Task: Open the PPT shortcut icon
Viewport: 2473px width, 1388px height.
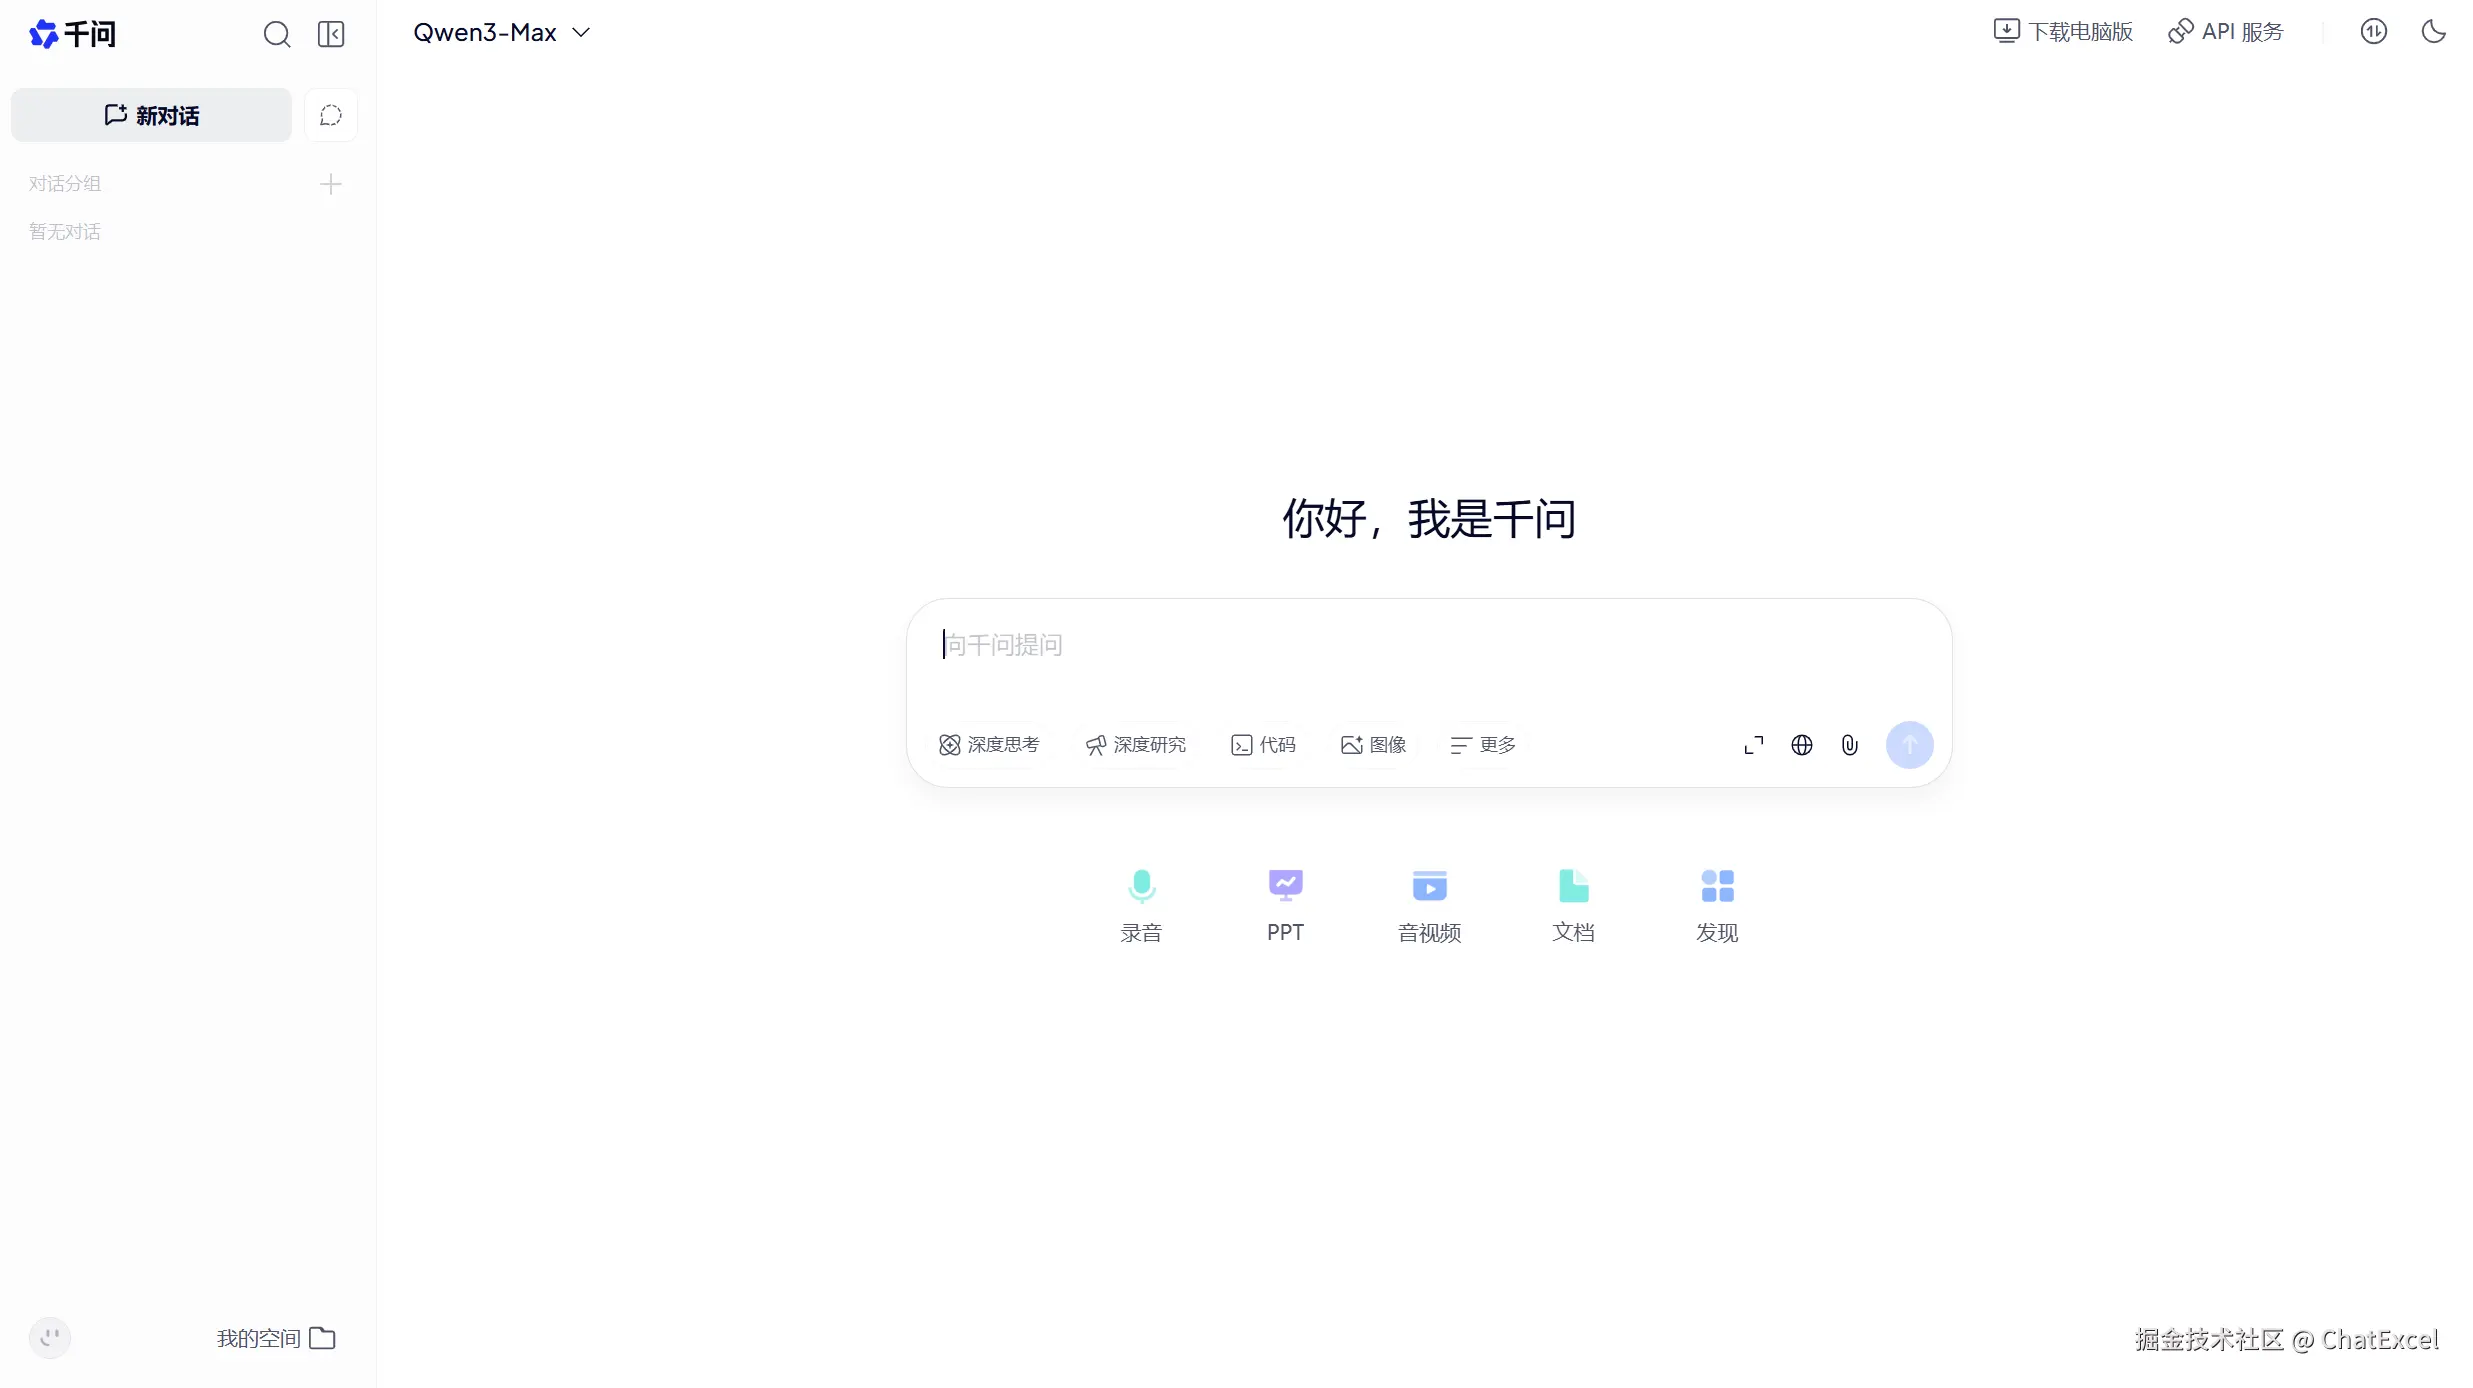Action: point(1285,905)
